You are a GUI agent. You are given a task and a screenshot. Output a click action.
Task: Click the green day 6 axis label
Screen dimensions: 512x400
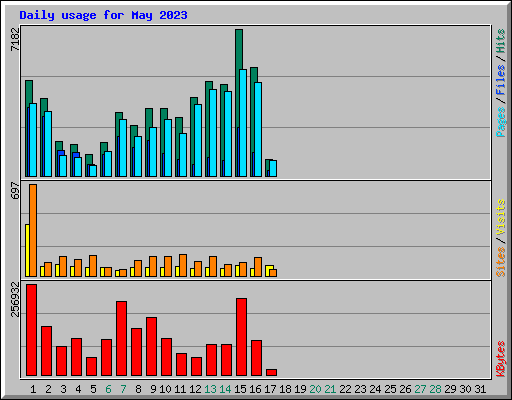108,389
